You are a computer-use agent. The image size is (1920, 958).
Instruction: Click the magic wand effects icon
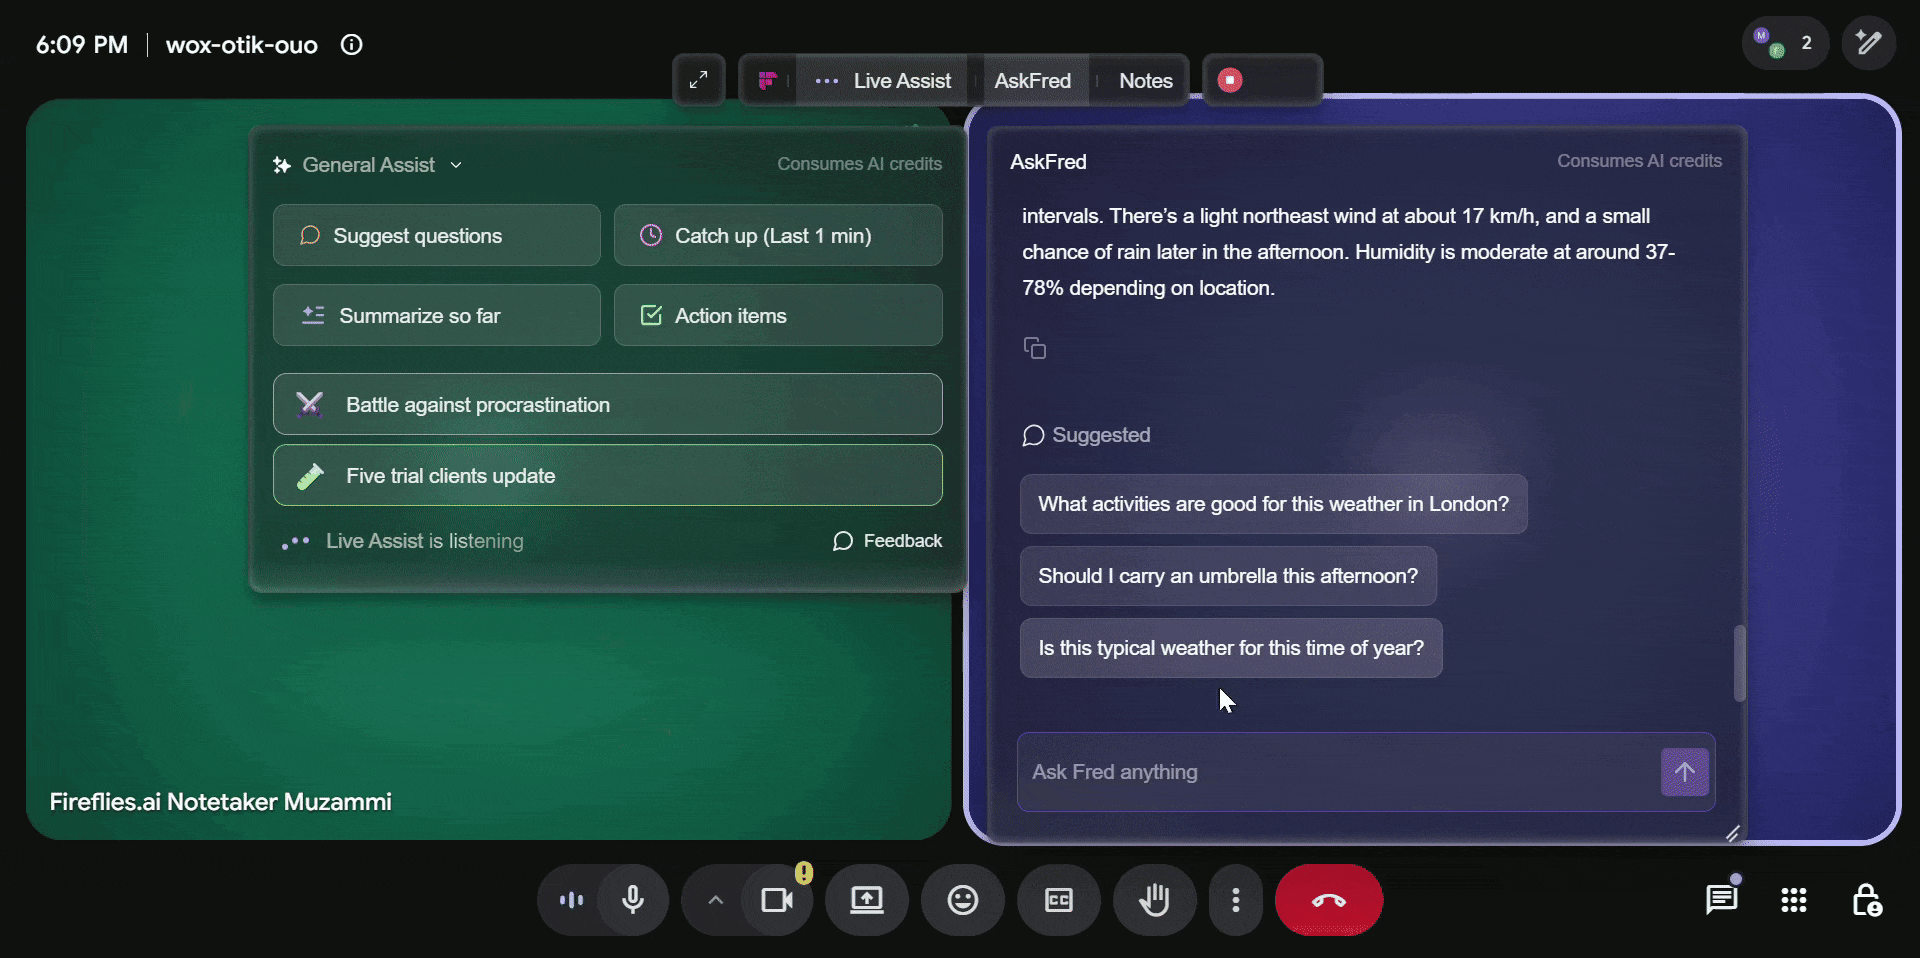point(1868,43)
